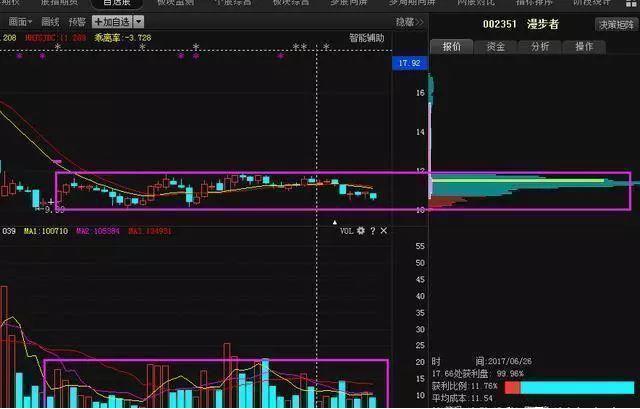Toggle 圈线 drawing mode

point(50,21)
